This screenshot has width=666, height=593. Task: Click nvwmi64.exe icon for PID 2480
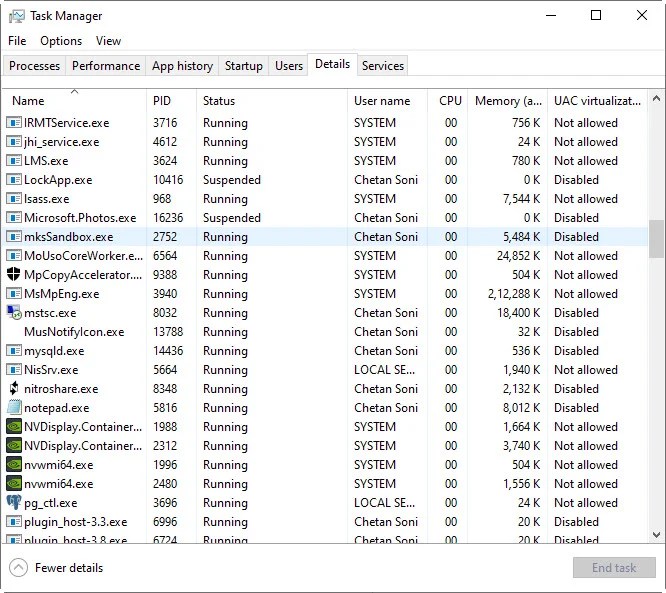(x=14, y=484)
